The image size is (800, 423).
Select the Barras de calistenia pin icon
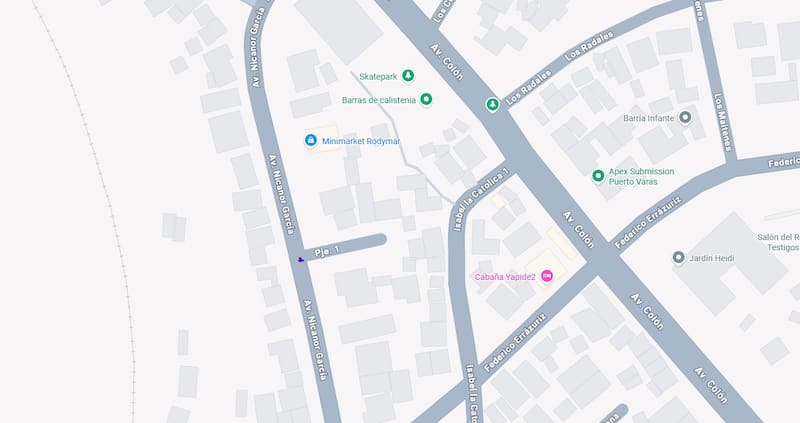426,99
